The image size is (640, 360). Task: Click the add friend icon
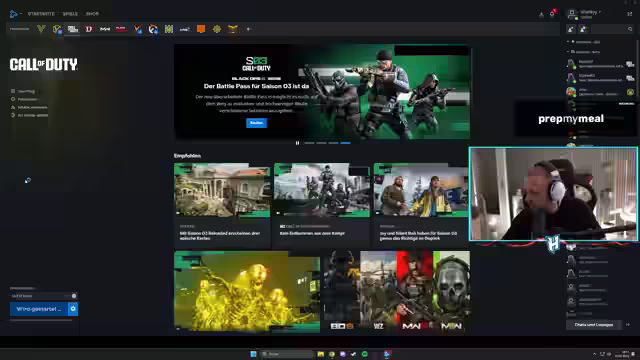click(571, 29)
